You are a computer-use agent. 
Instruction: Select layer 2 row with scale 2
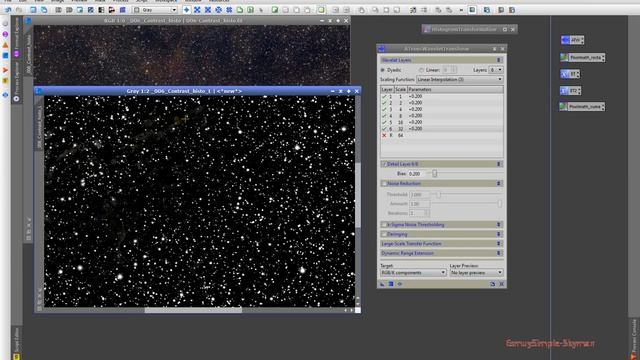coord(442,103)
